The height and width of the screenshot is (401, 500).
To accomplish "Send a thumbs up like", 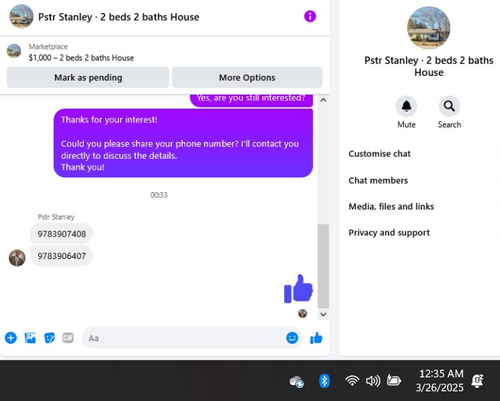I will (316, 338).
